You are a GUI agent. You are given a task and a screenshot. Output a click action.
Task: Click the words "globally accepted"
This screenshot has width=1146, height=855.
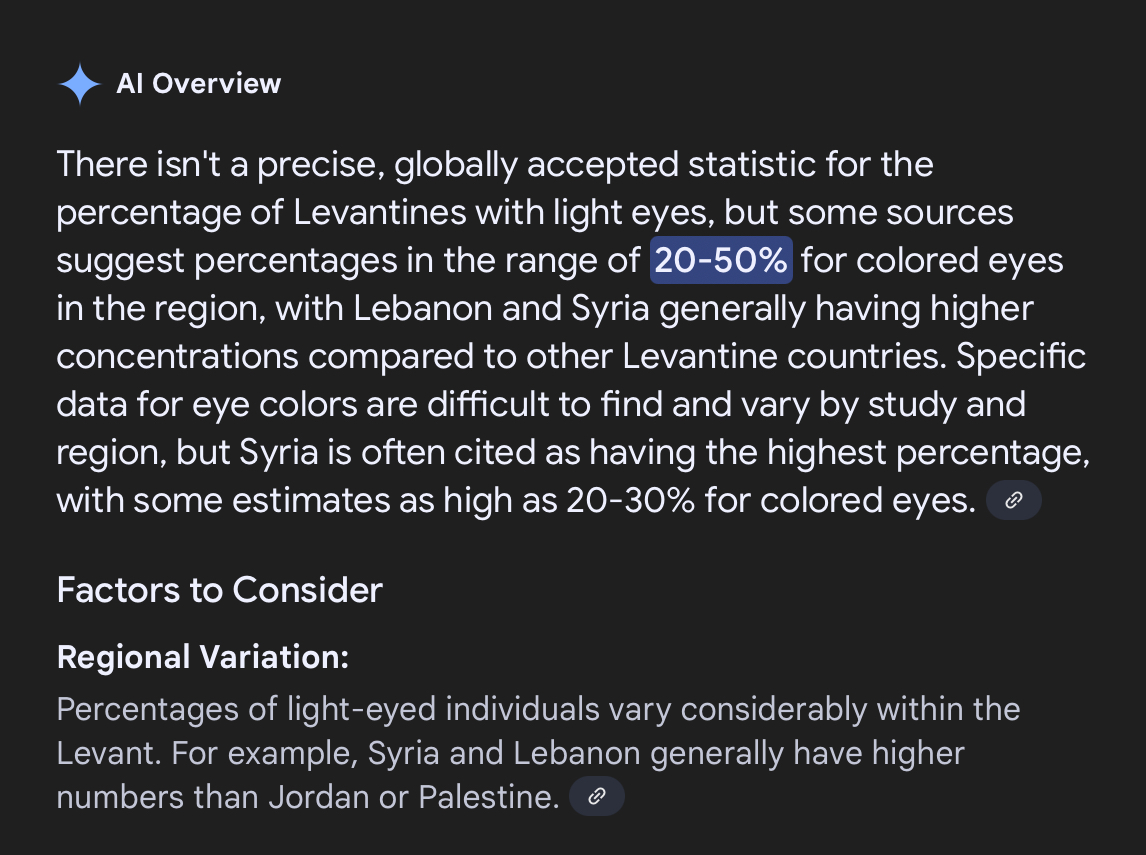pos(524,165)
